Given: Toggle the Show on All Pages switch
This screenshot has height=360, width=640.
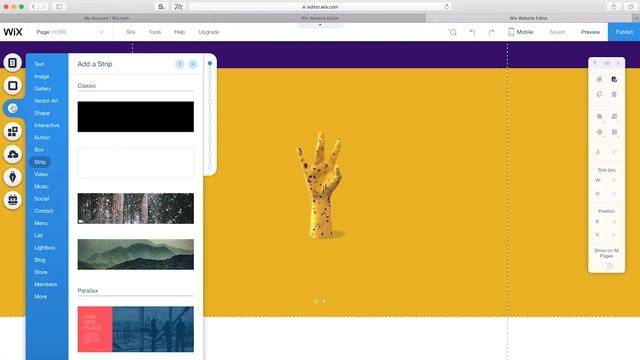Looking at the screenshot, I should [607, 266].
